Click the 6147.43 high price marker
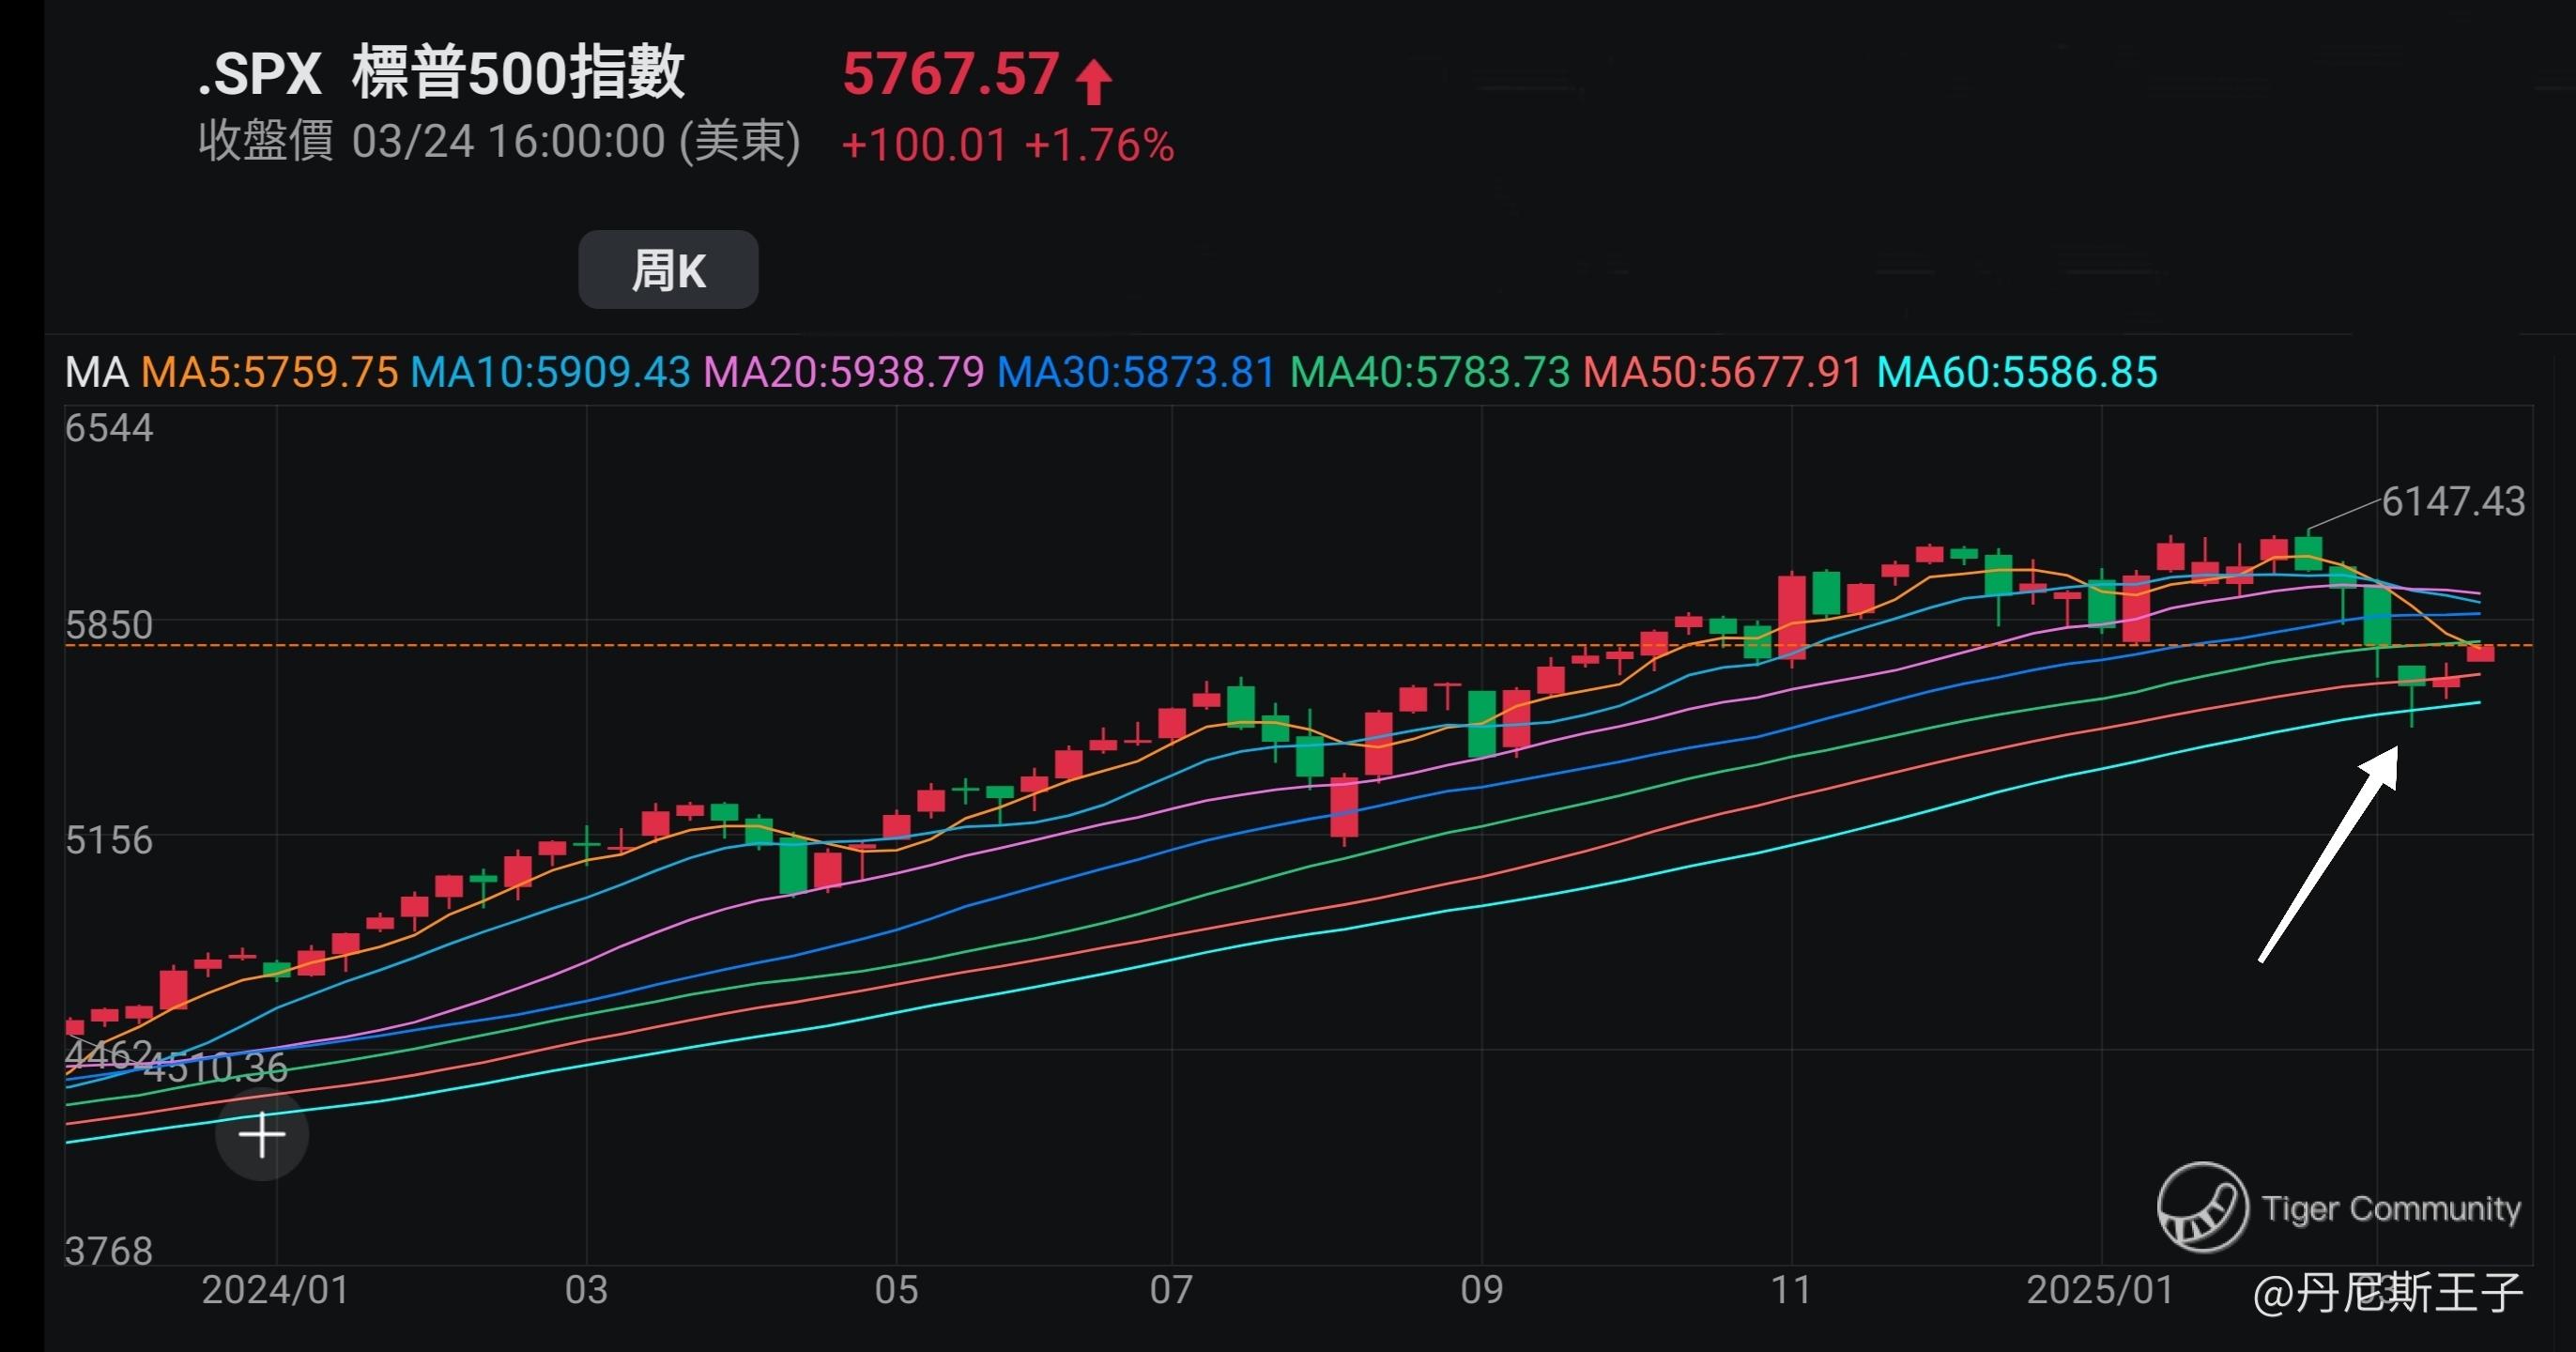This screenshot has width=2576, height=1352. pos(2452,502)
